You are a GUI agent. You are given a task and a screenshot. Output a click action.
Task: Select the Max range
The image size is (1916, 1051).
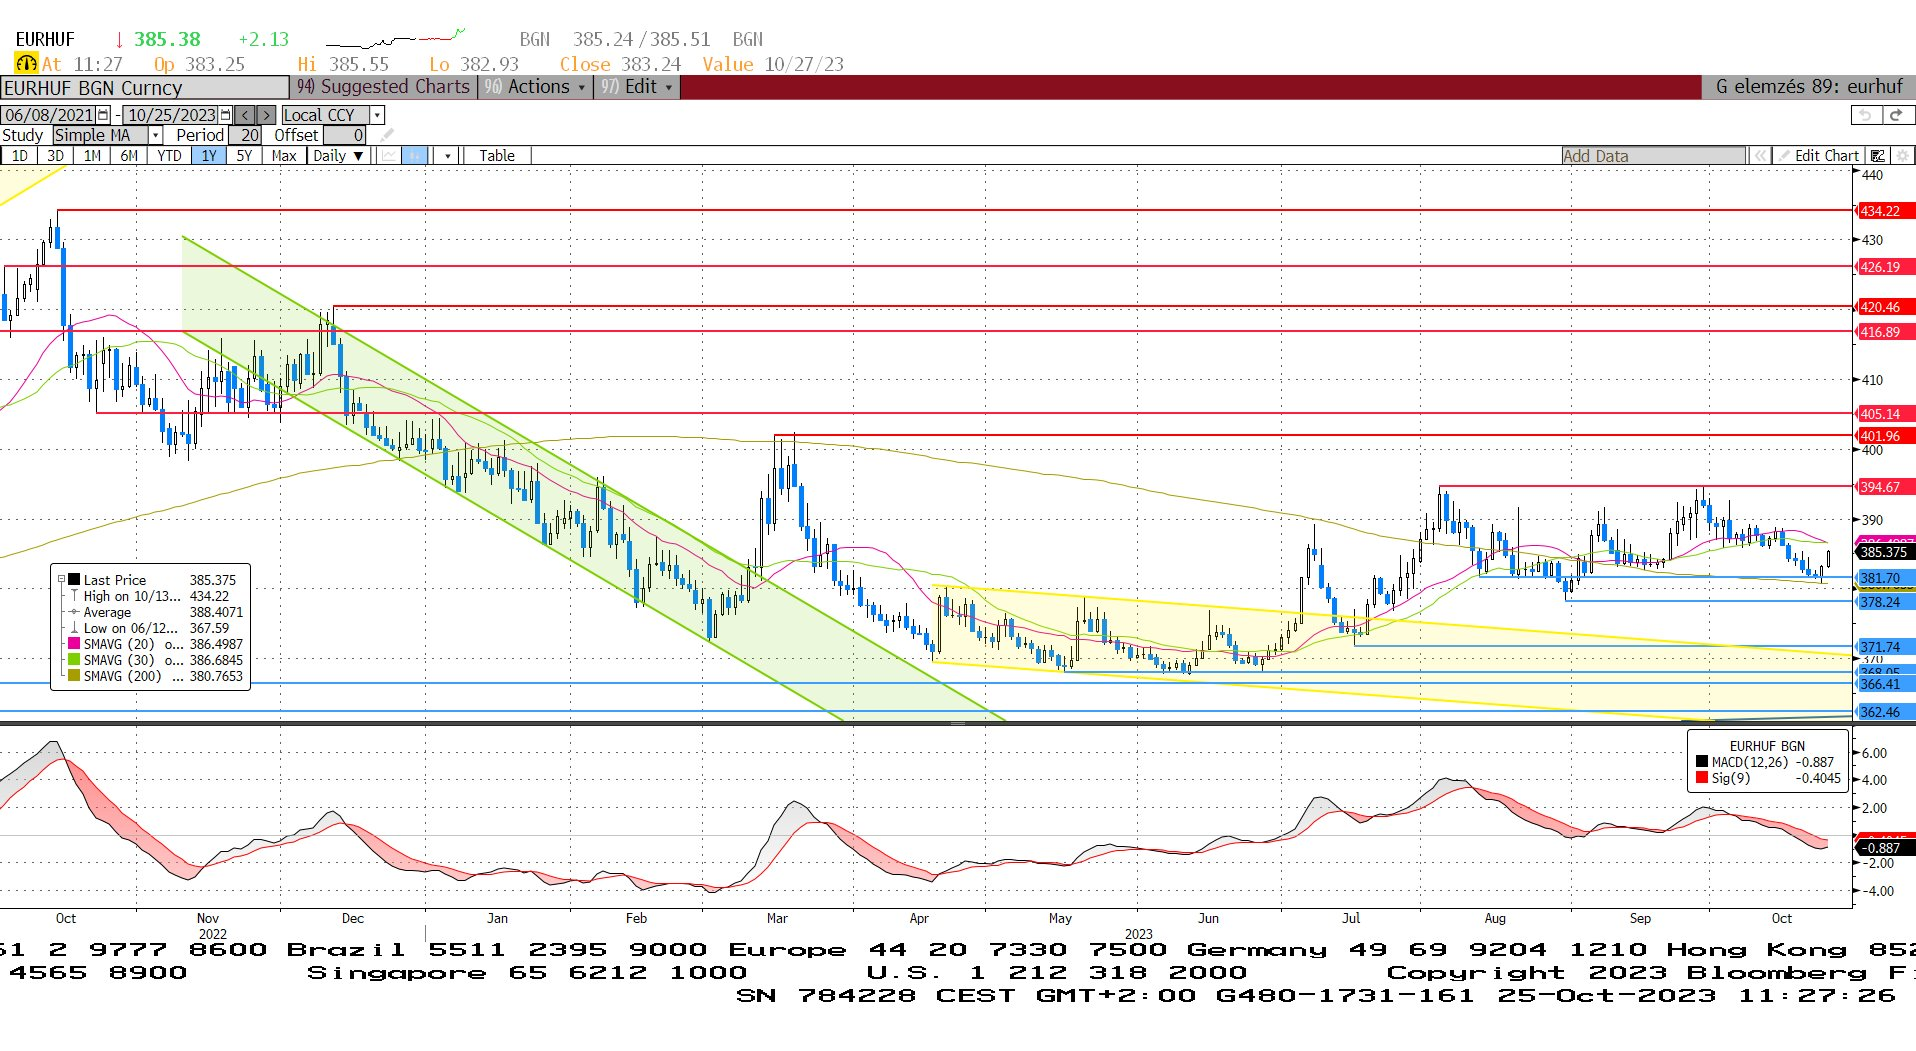click(284, 155)
